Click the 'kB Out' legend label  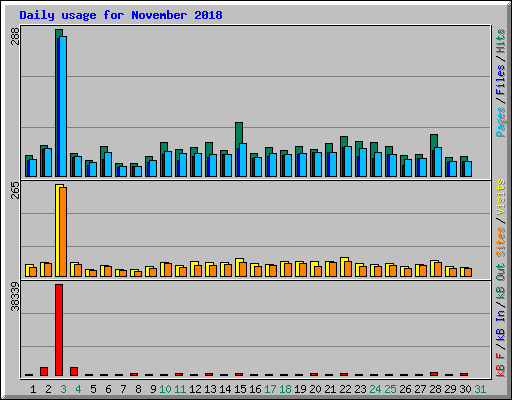tap(500, 282)
